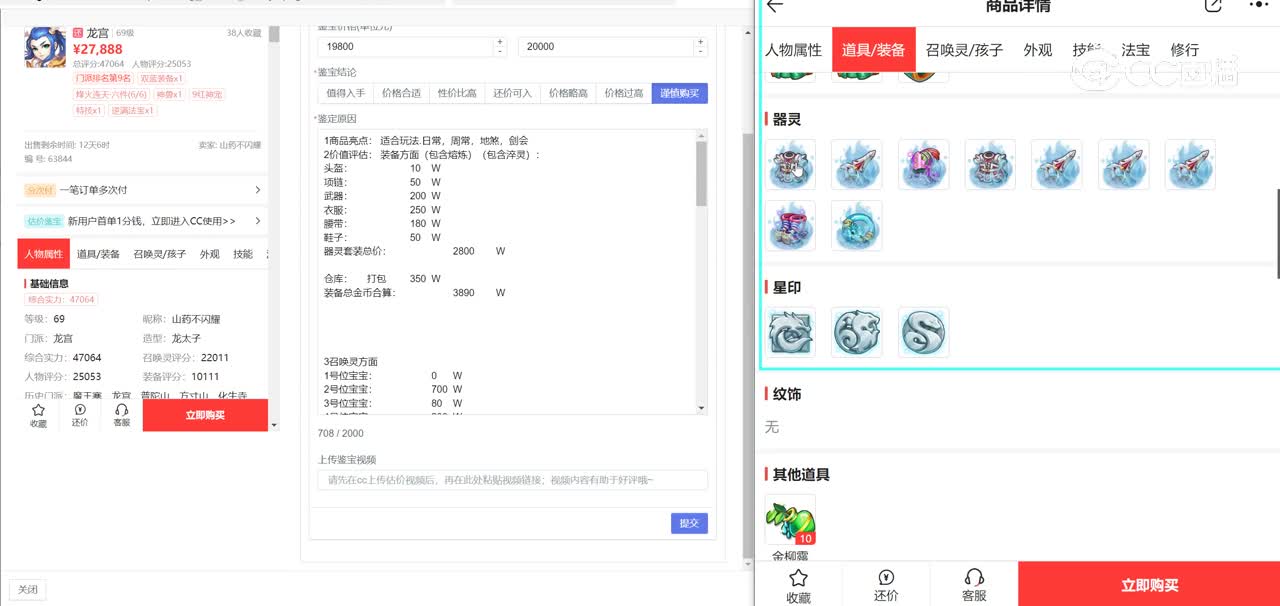
Task: Select the snake 星印 icon
Action: (923, 332)
